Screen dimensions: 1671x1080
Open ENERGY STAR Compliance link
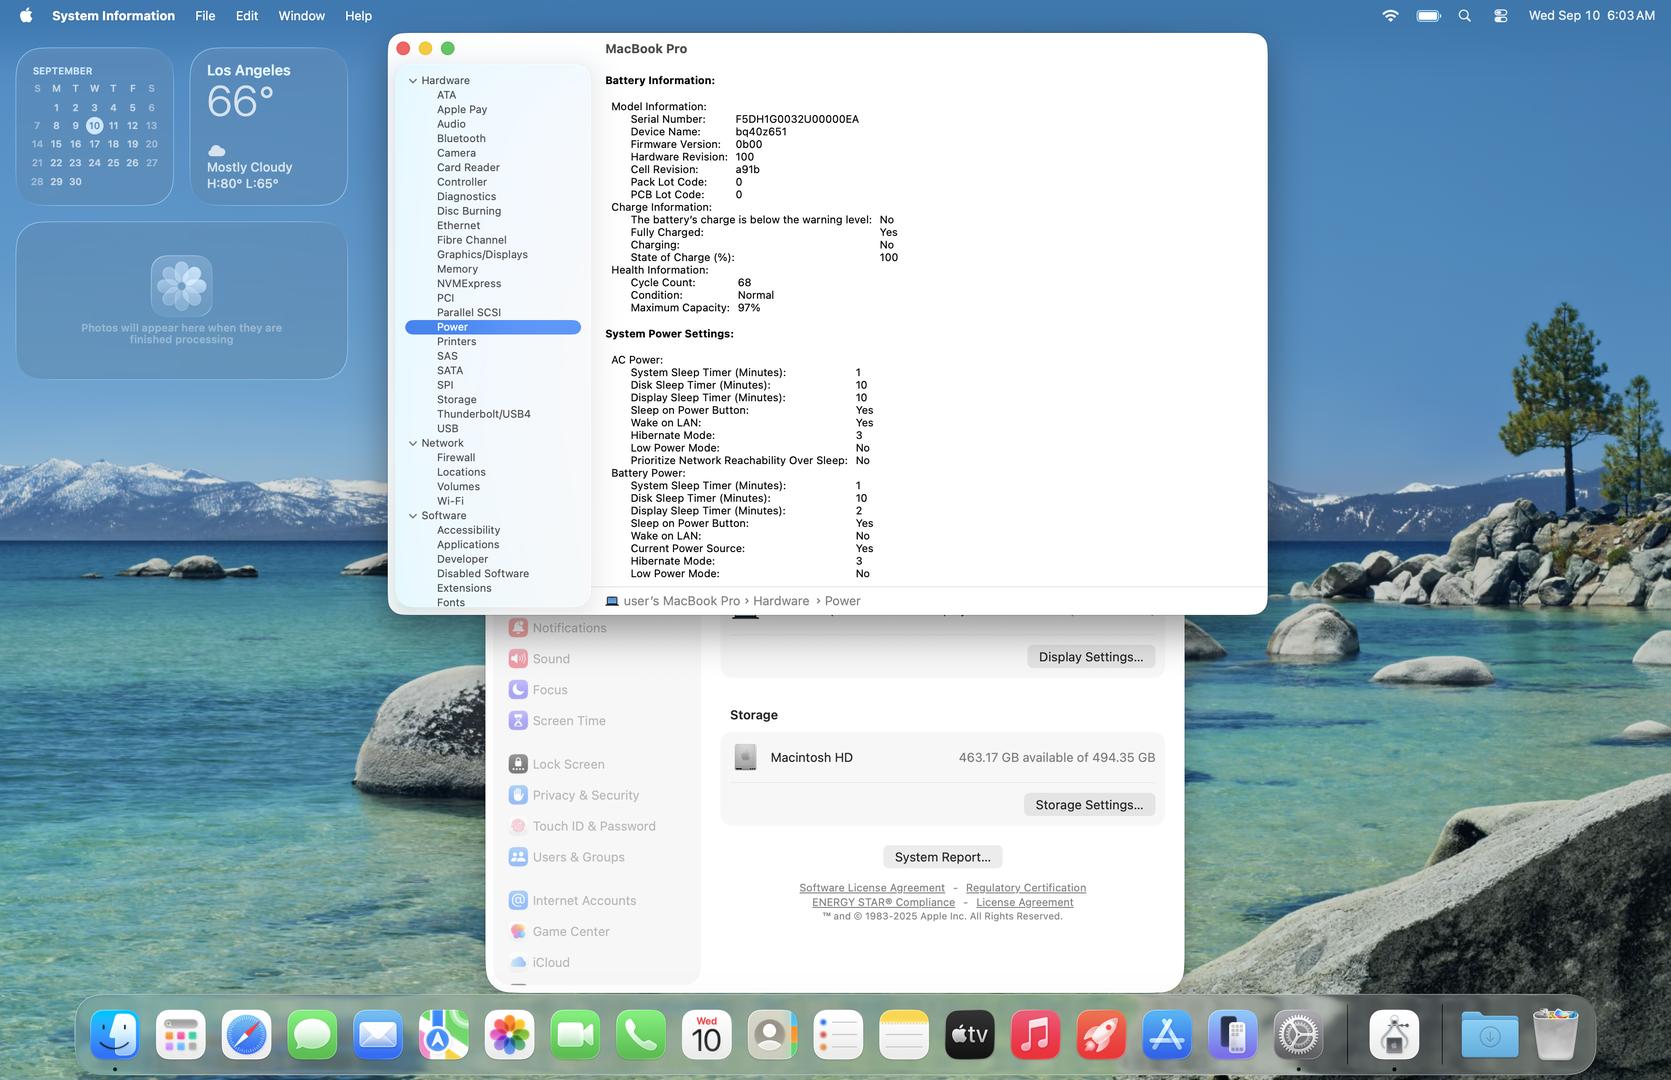click(x=883, y=902)
